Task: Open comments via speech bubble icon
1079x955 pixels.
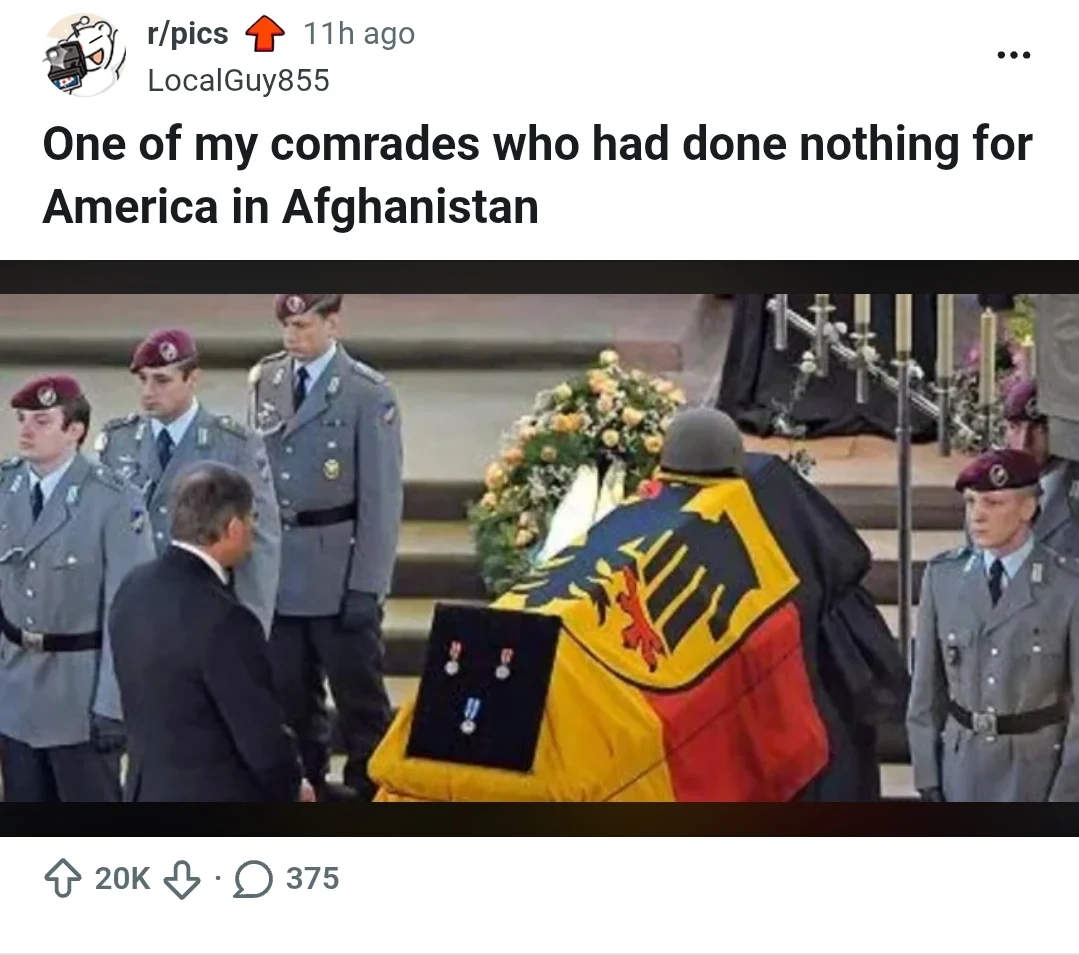Action: 253,879
